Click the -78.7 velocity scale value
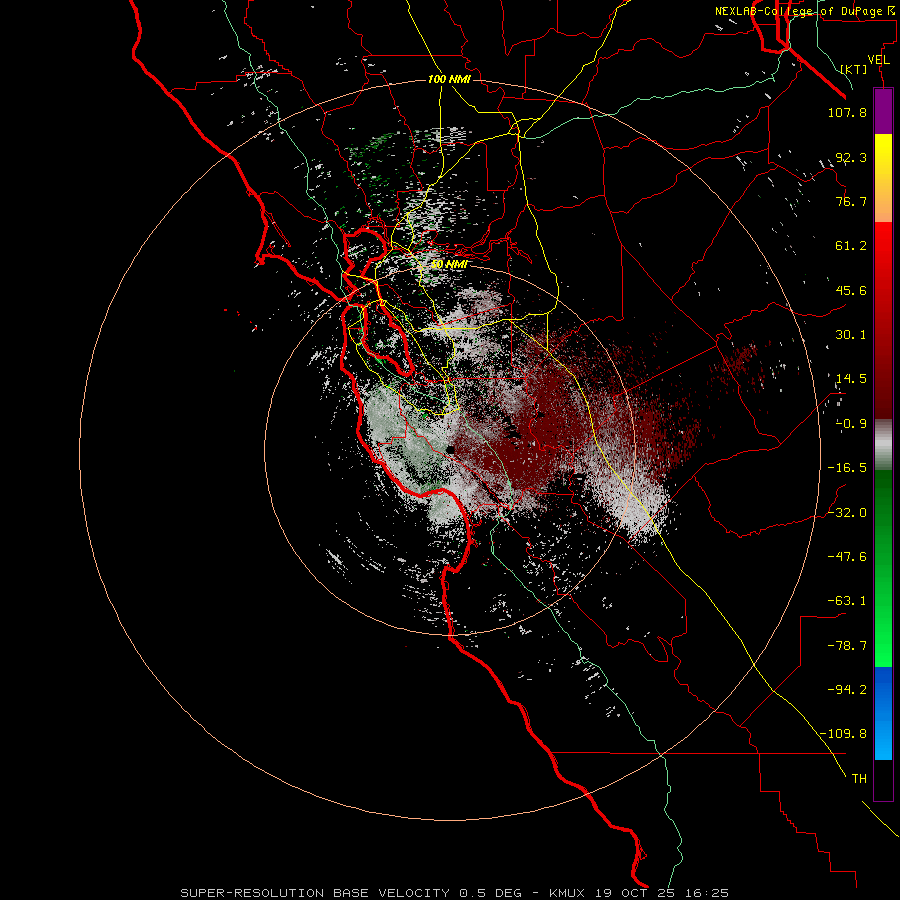900x900 pixels. pos(847,646)
